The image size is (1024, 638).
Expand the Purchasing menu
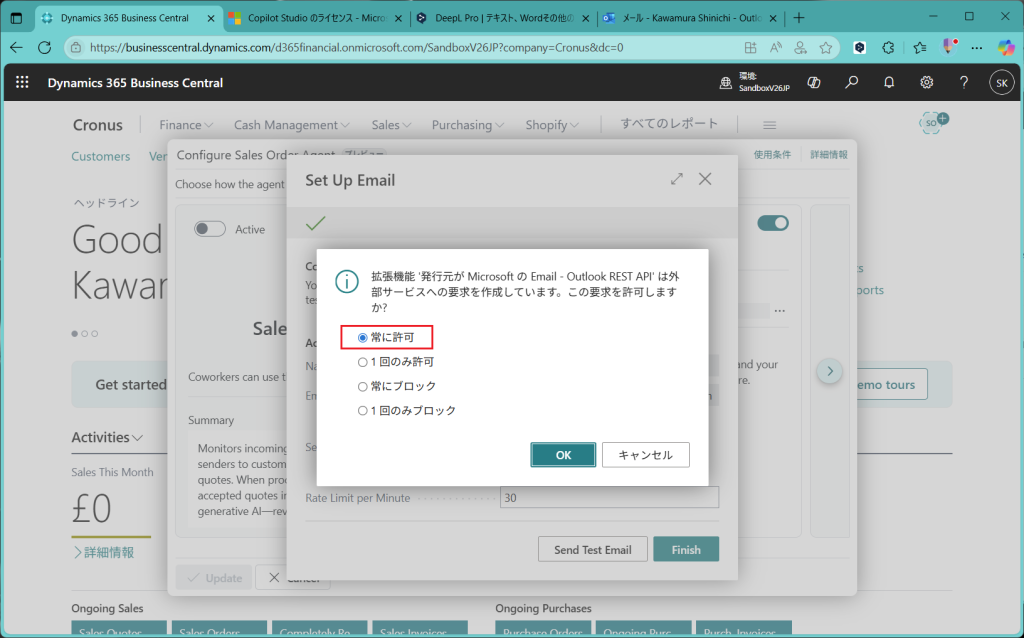pos(468,125)
